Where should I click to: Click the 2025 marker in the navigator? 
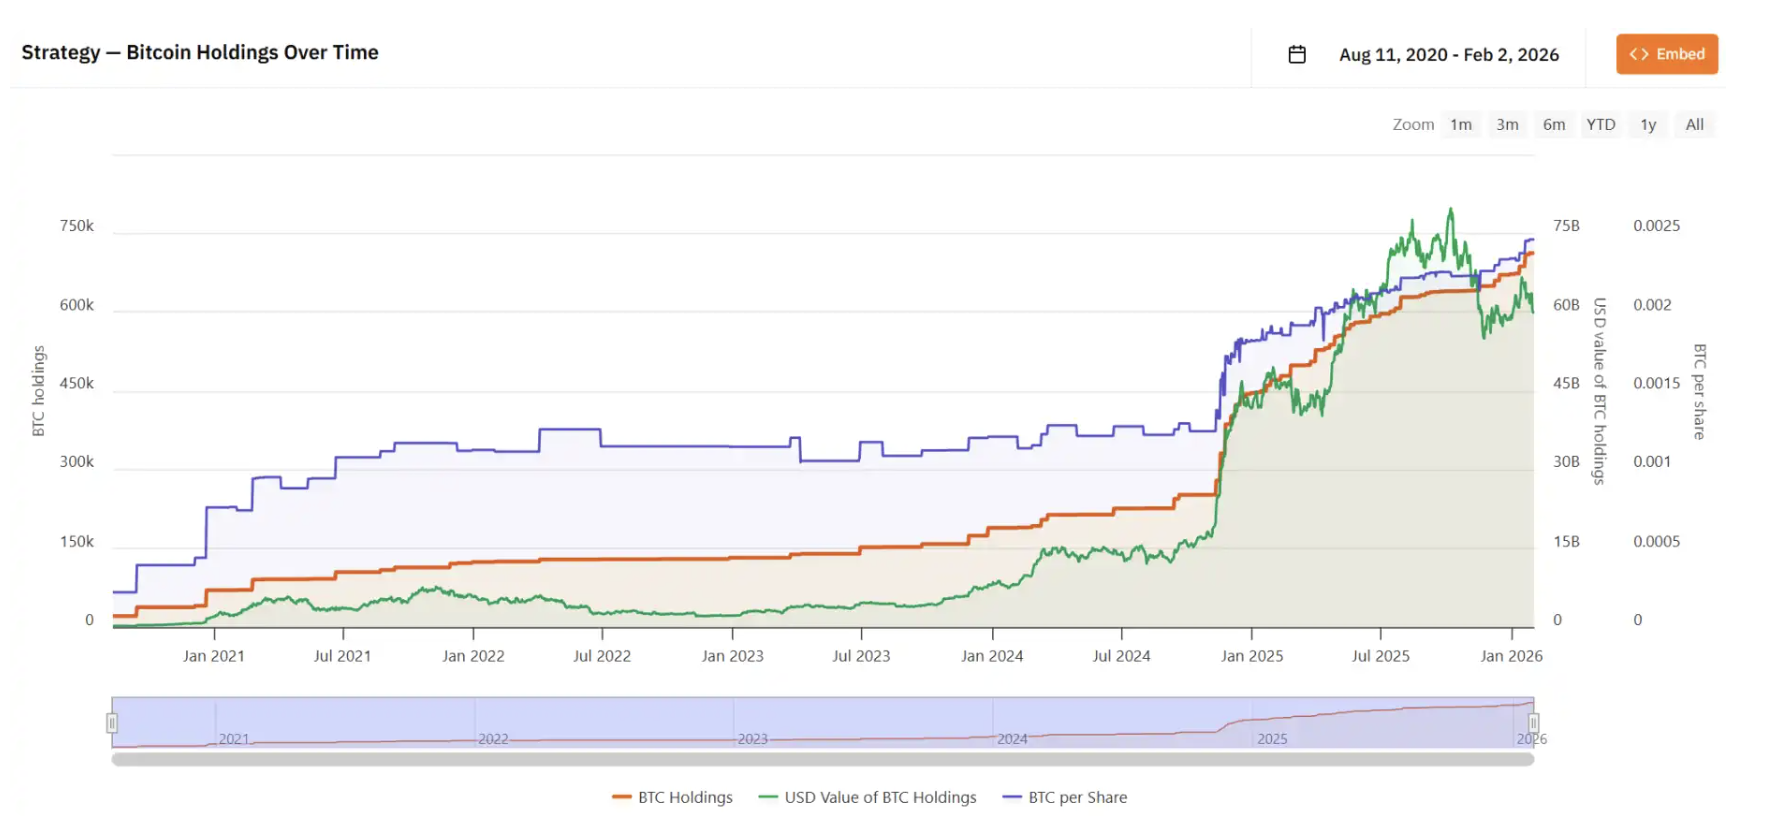tap(1272, 739)
